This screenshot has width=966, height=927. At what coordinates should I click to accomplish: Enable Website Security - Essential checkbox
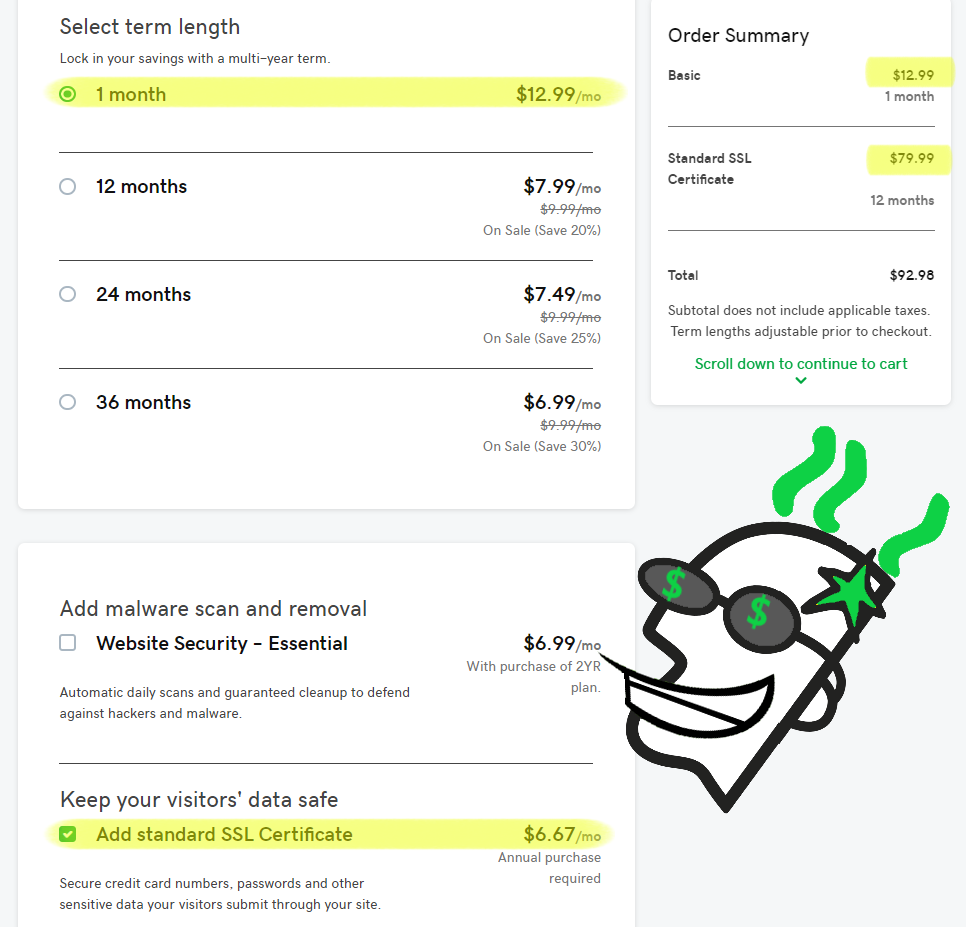68,643
